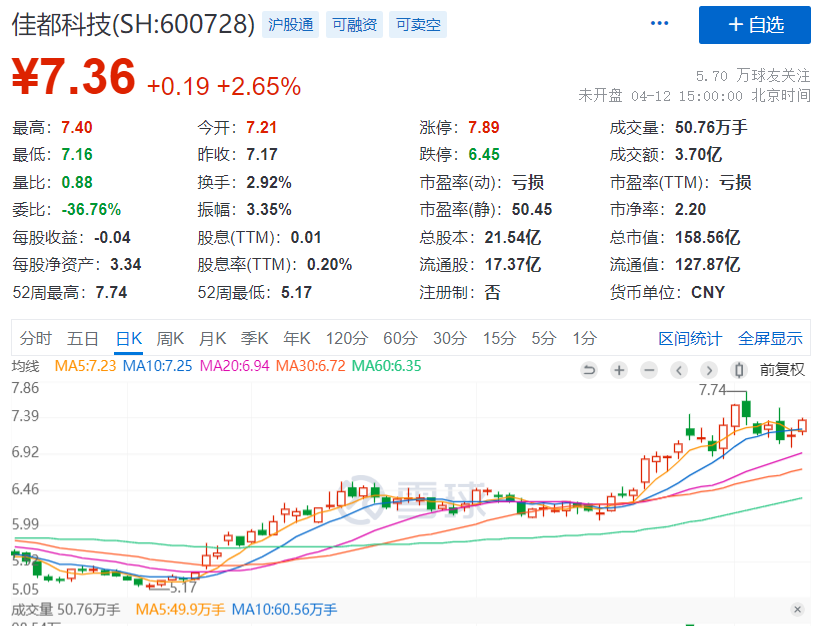
Task: Click the 总市值 value 158.56亿
Action: (x=707, y=237)
